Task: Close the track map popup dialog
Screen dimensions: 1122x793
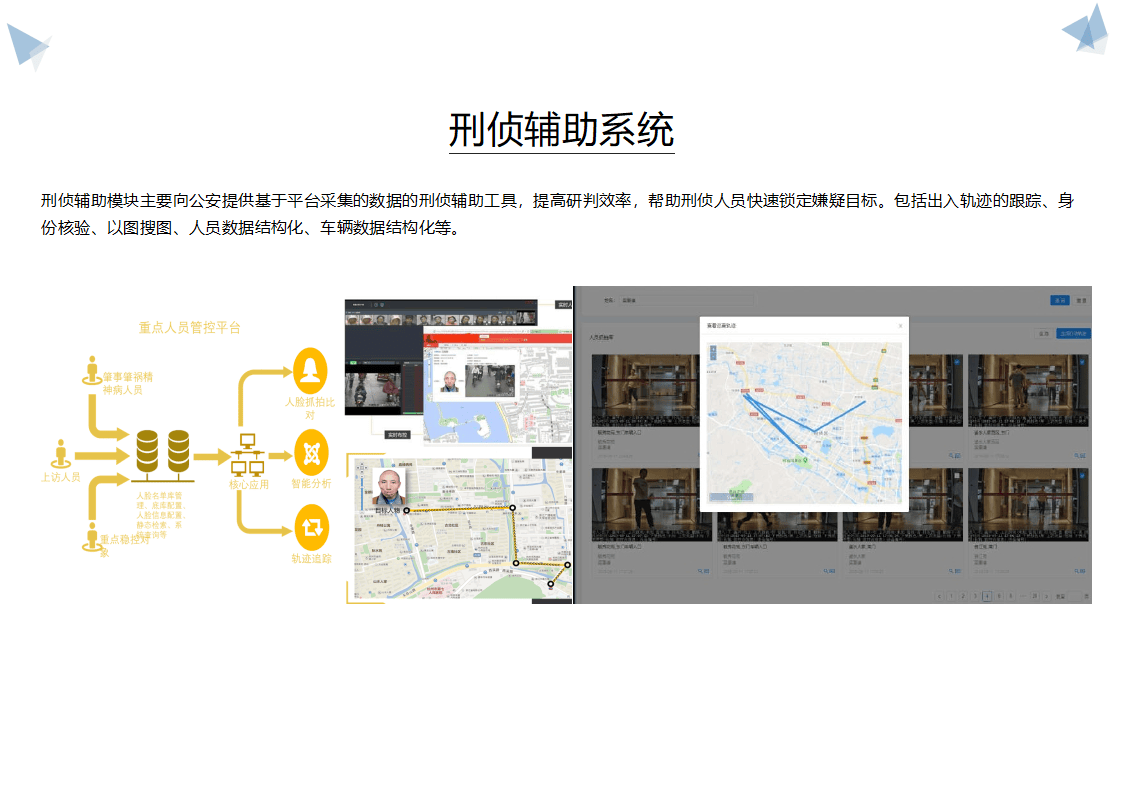Action: (900, 326)
